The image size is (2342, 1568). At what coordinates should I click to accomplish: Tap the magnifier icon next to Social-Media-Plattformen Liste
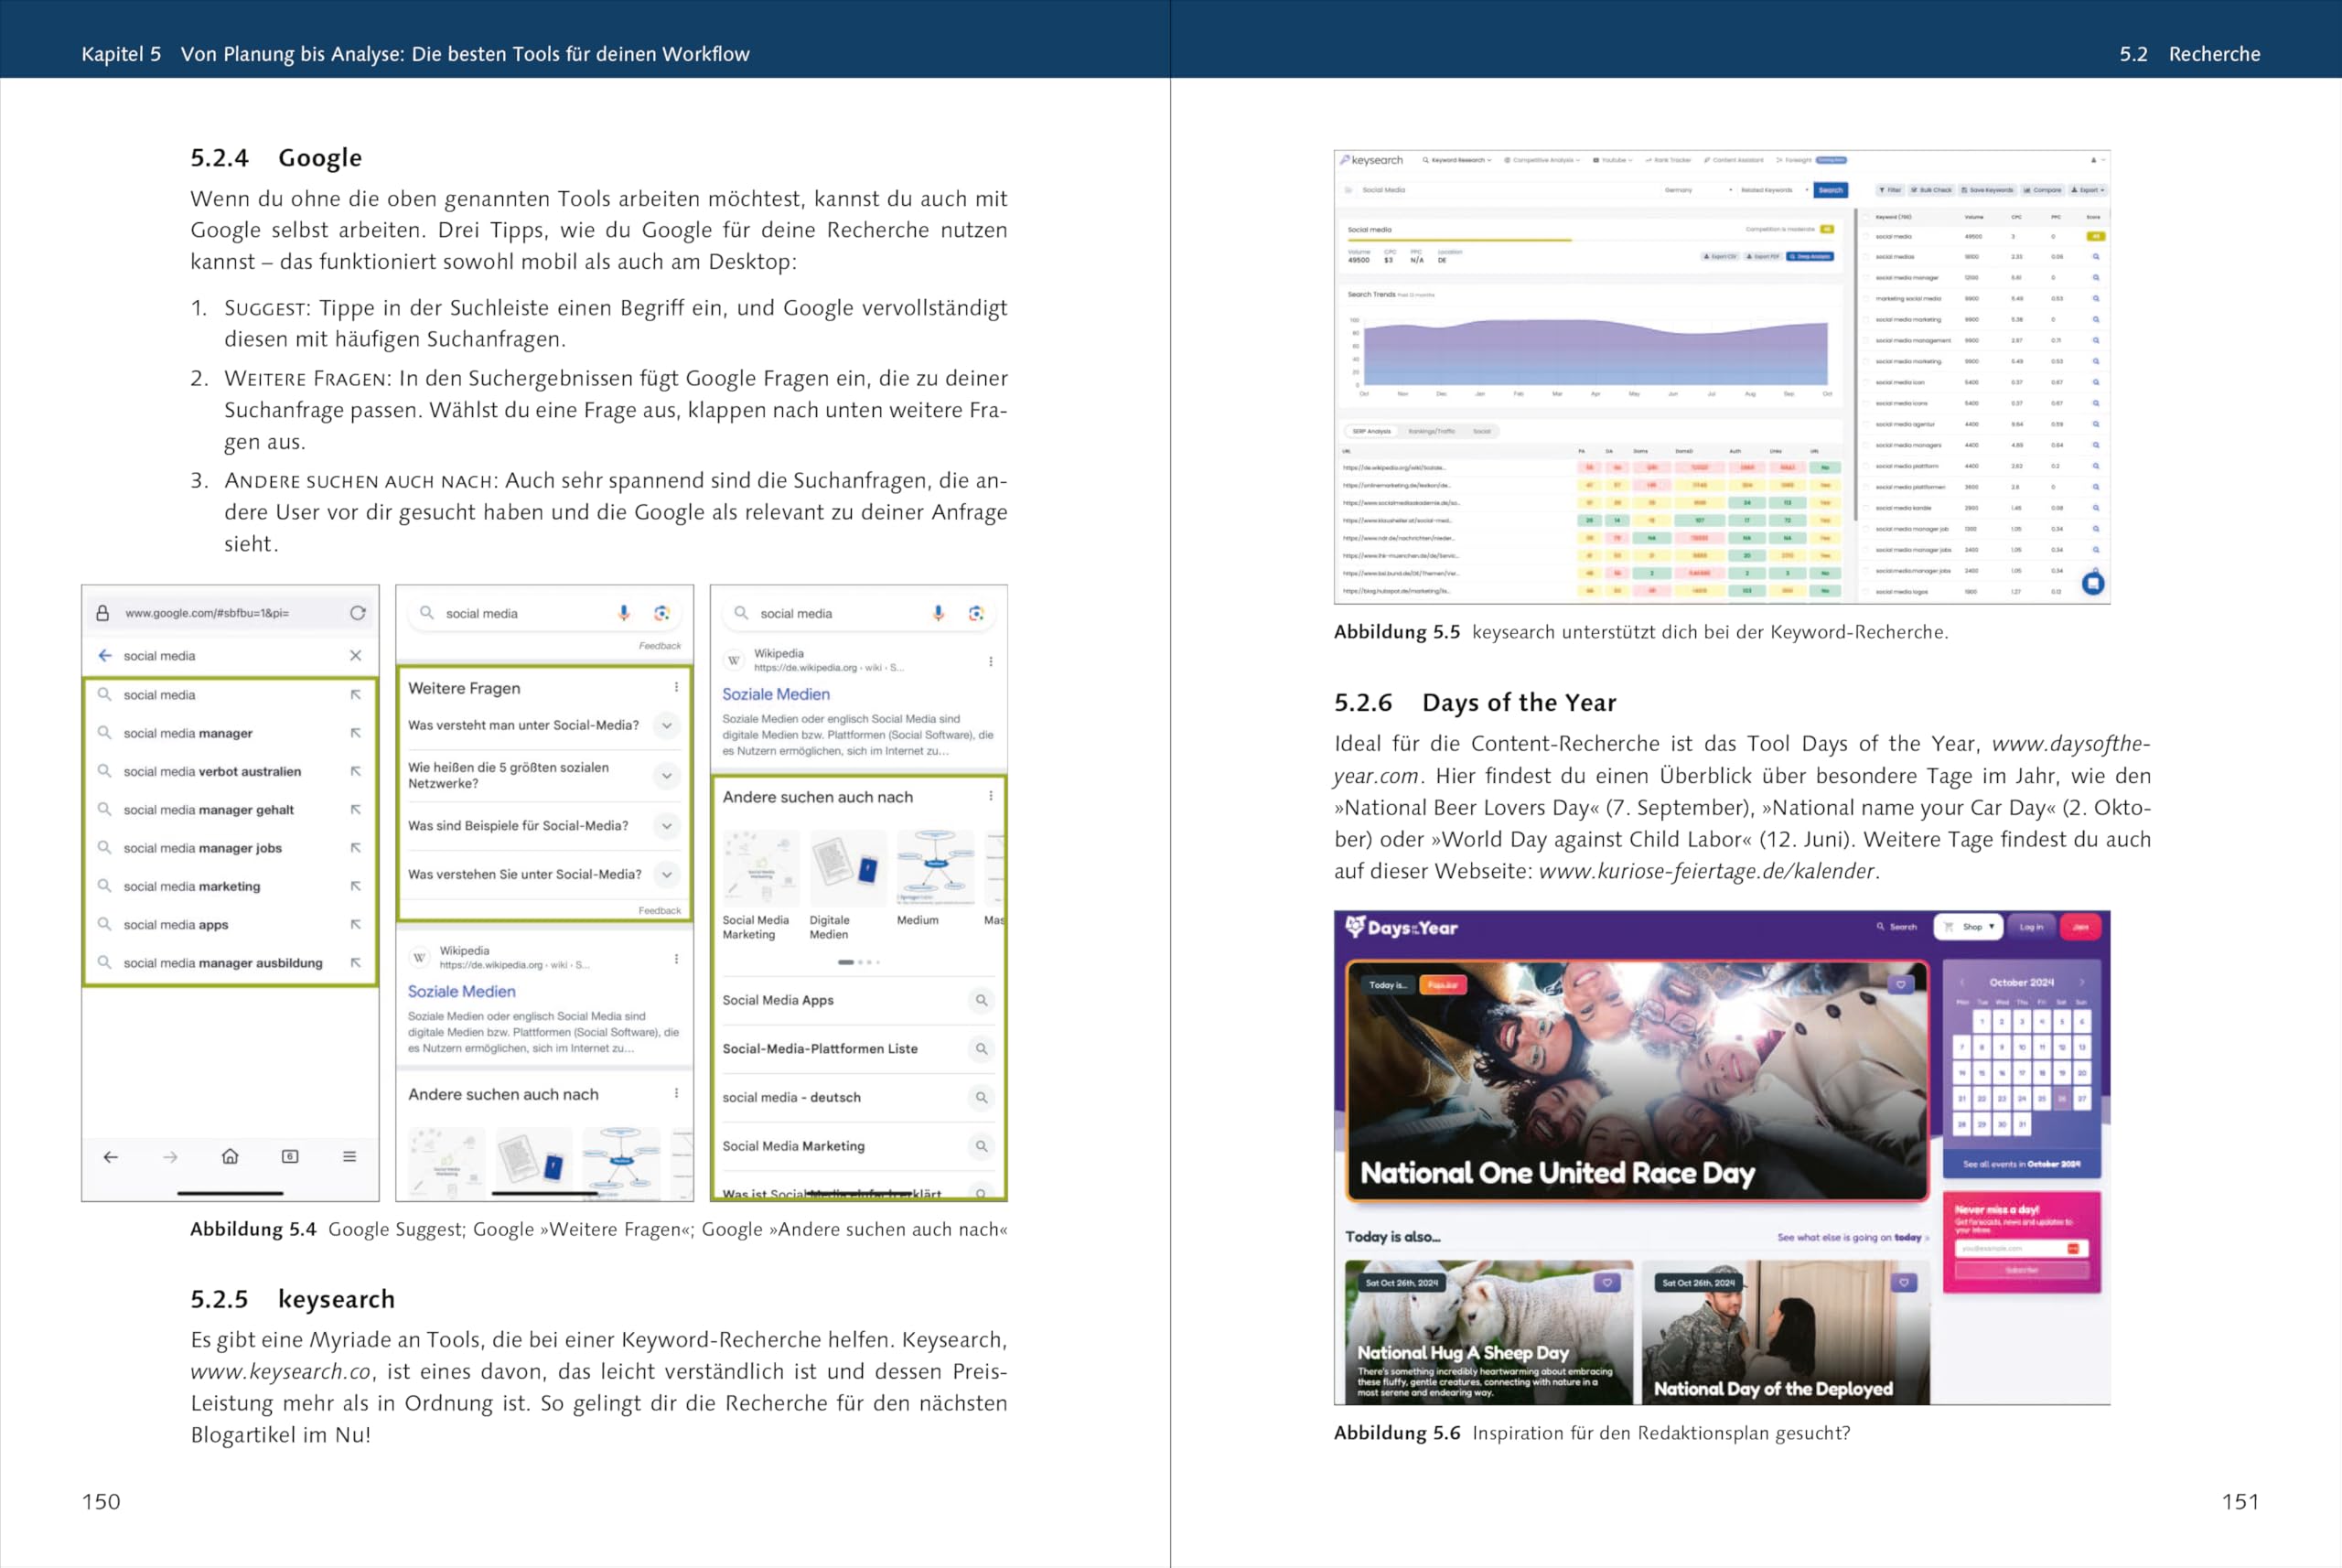(982, 1049)
